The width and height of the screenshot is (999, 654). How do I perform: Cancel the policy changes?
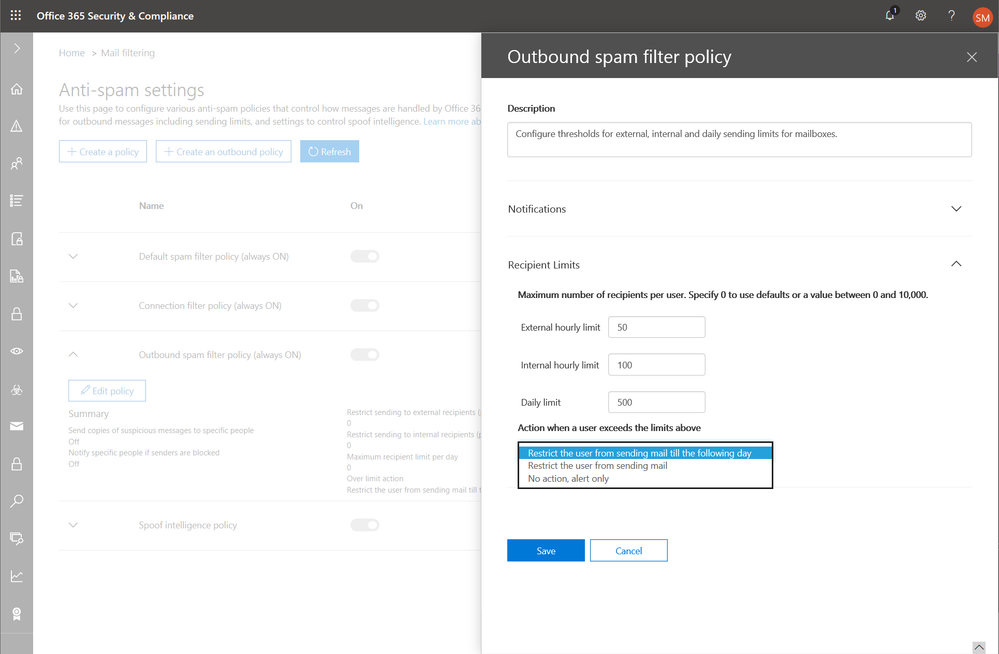(x=629, y=551)
